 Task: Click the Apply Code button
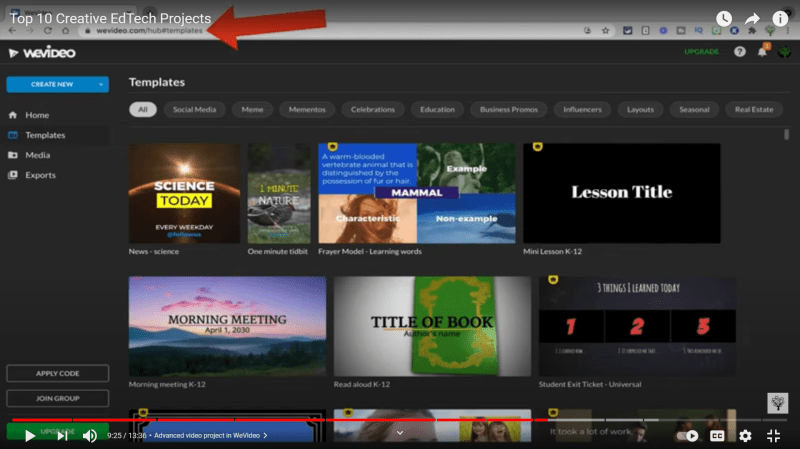[57, 374]
